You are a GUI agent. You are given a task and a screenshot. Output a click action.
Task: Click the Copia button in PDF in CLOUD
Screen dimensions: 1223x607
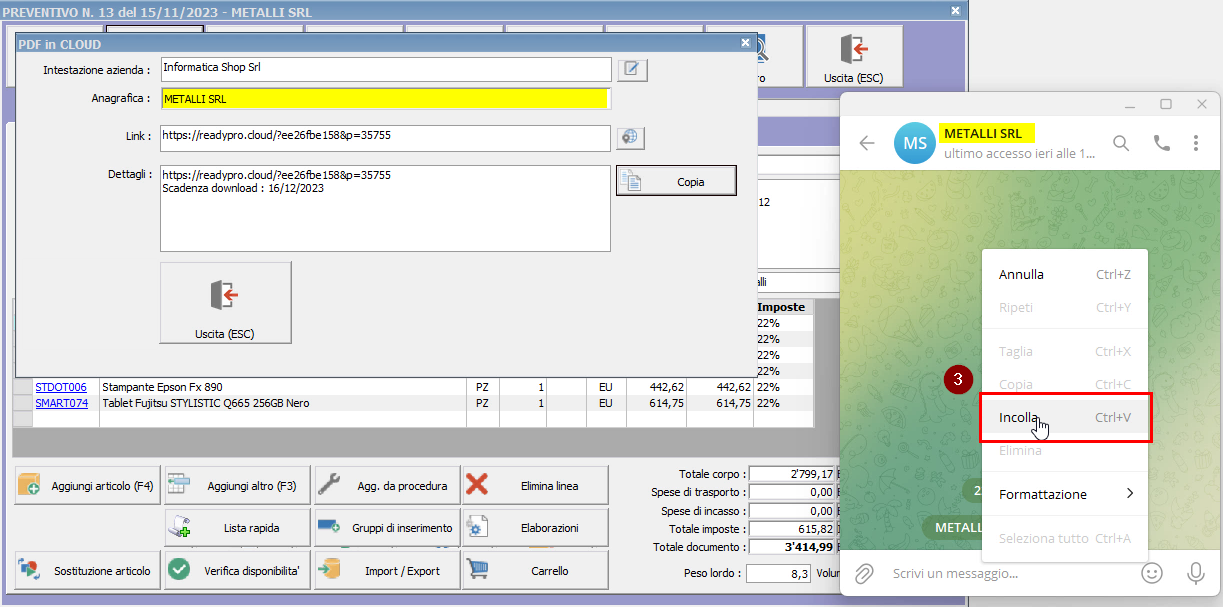[x=676, y=181]
